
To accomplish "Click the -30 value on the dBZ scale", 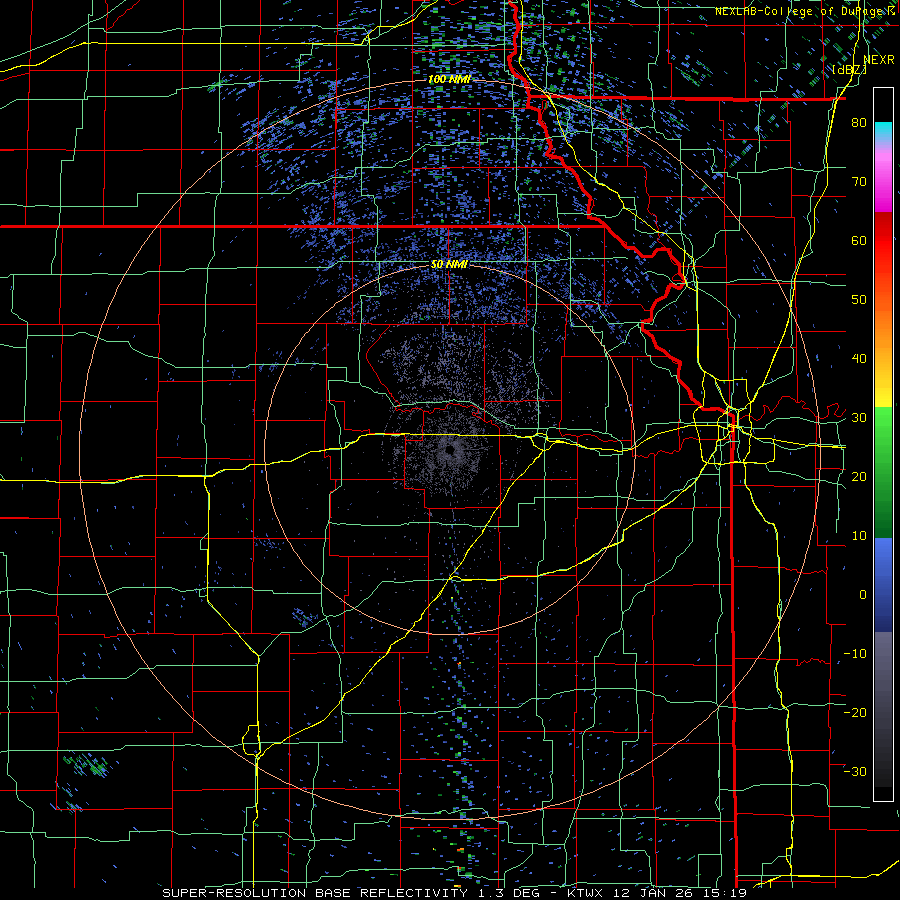I will click(x=855, y=772).
